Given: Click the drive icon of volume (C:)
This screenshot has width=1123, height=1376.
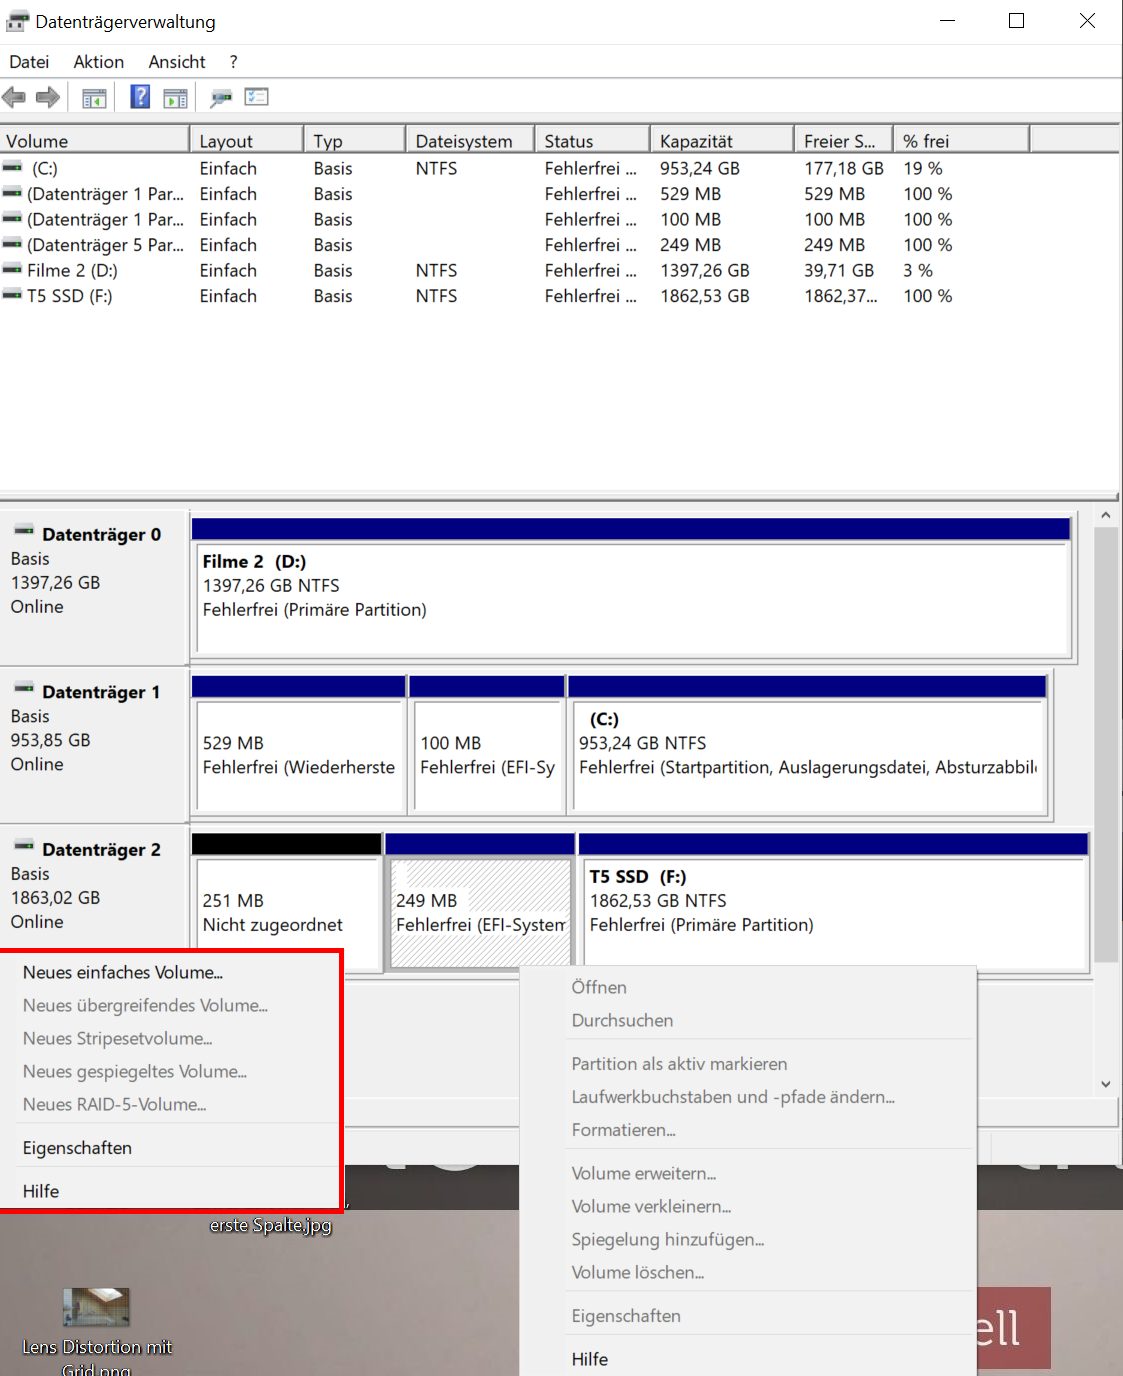Looking at the screenshot, I should 12,167.
